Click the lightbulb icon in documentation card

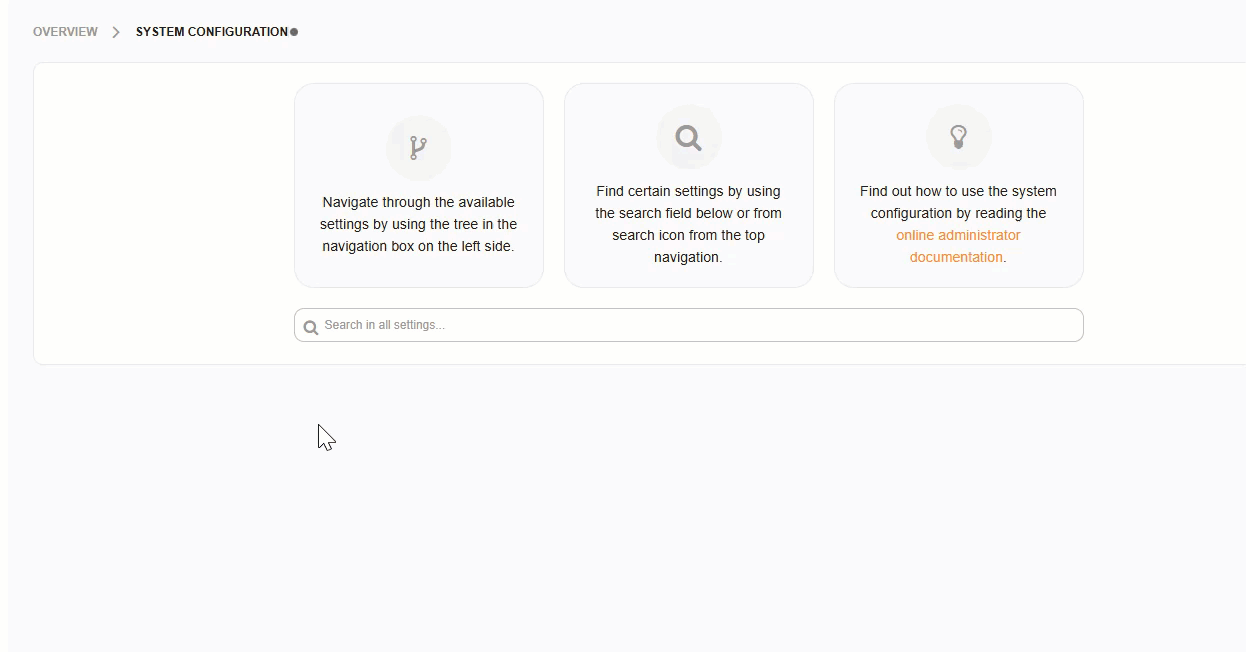(958, 137)
